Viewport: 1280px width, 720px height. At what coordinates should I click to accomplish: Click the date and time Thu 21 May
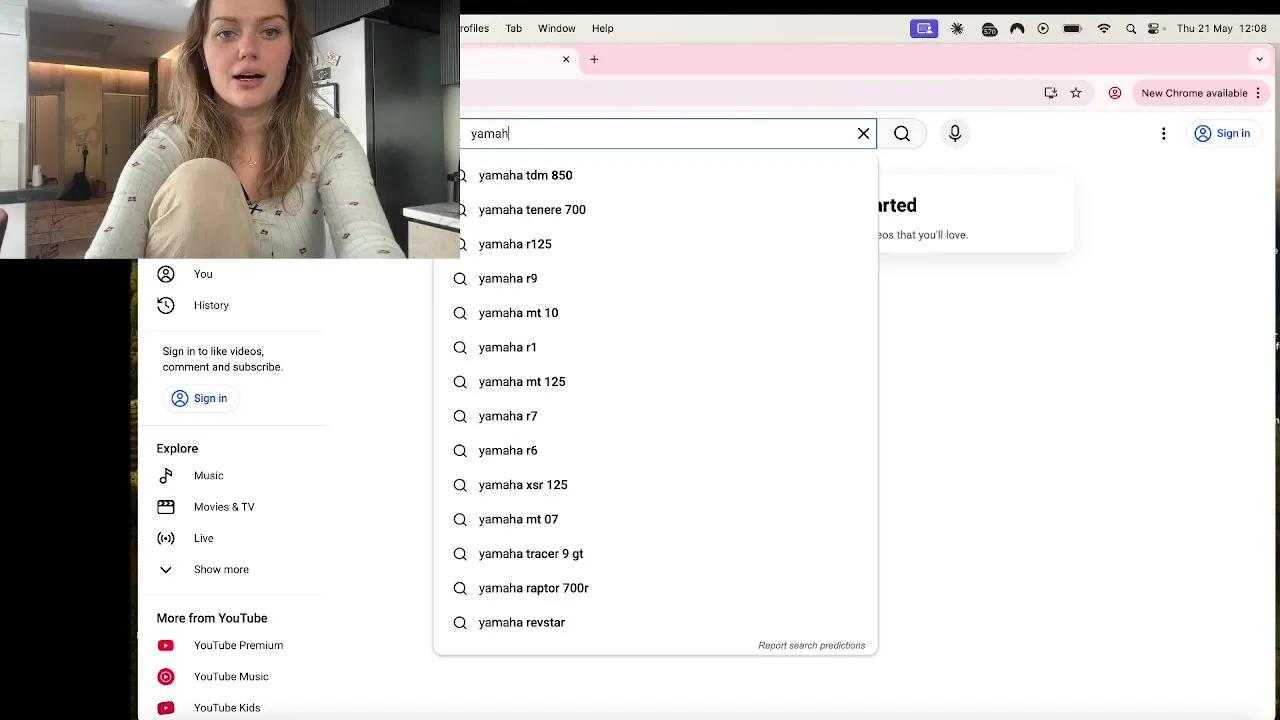point(1222,29)
